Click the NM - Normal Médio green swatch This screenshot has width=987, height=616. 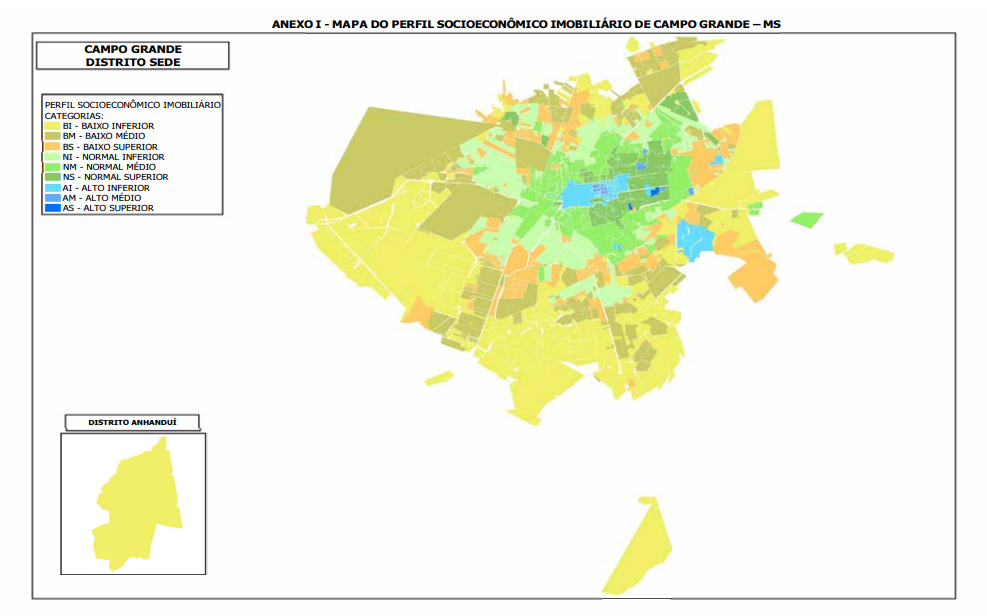coord(52,167)
